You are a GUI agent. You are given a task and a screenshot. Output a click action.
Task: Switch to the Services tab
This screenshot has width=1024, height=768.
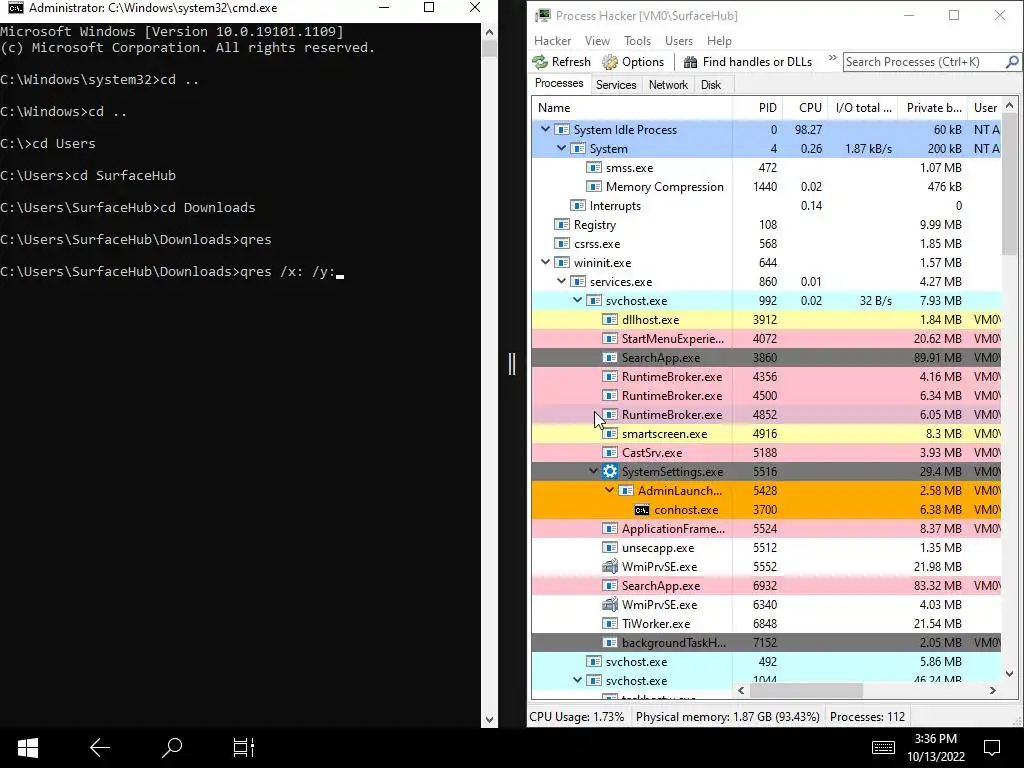point(616,85)
